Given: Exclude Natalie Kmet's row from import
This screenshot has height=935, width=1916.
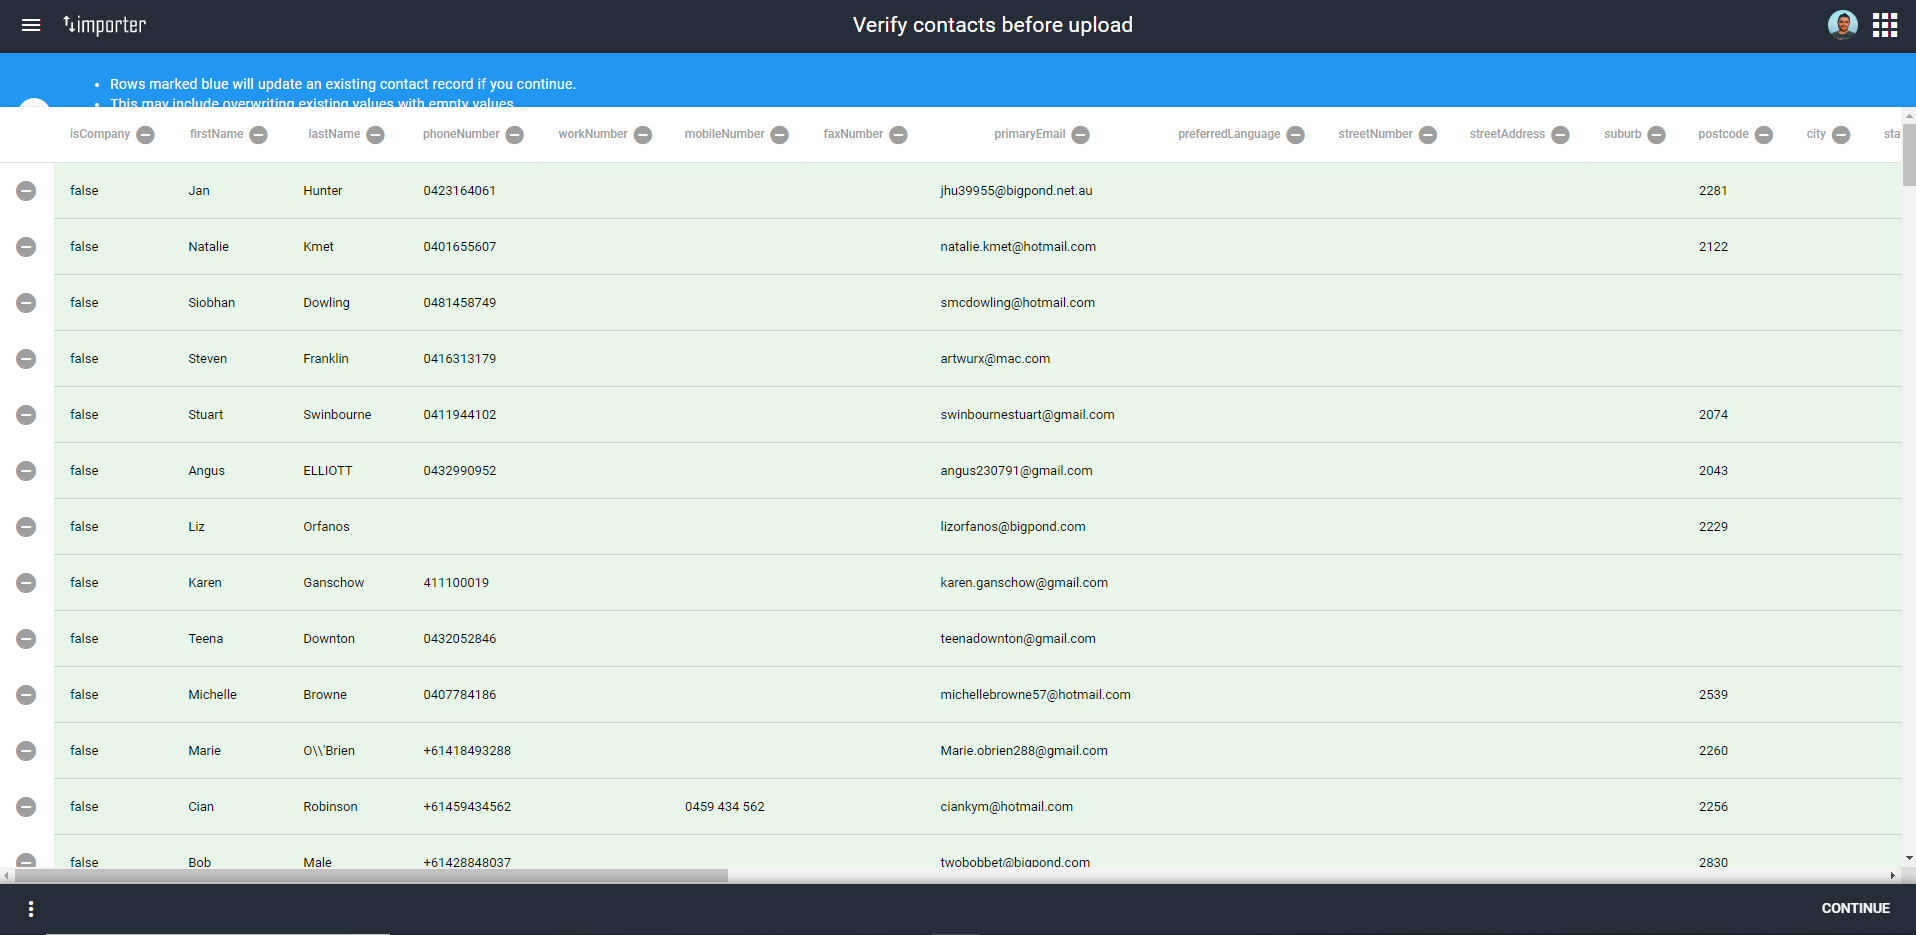Looking at the screenshot, I should pos(25,246).
